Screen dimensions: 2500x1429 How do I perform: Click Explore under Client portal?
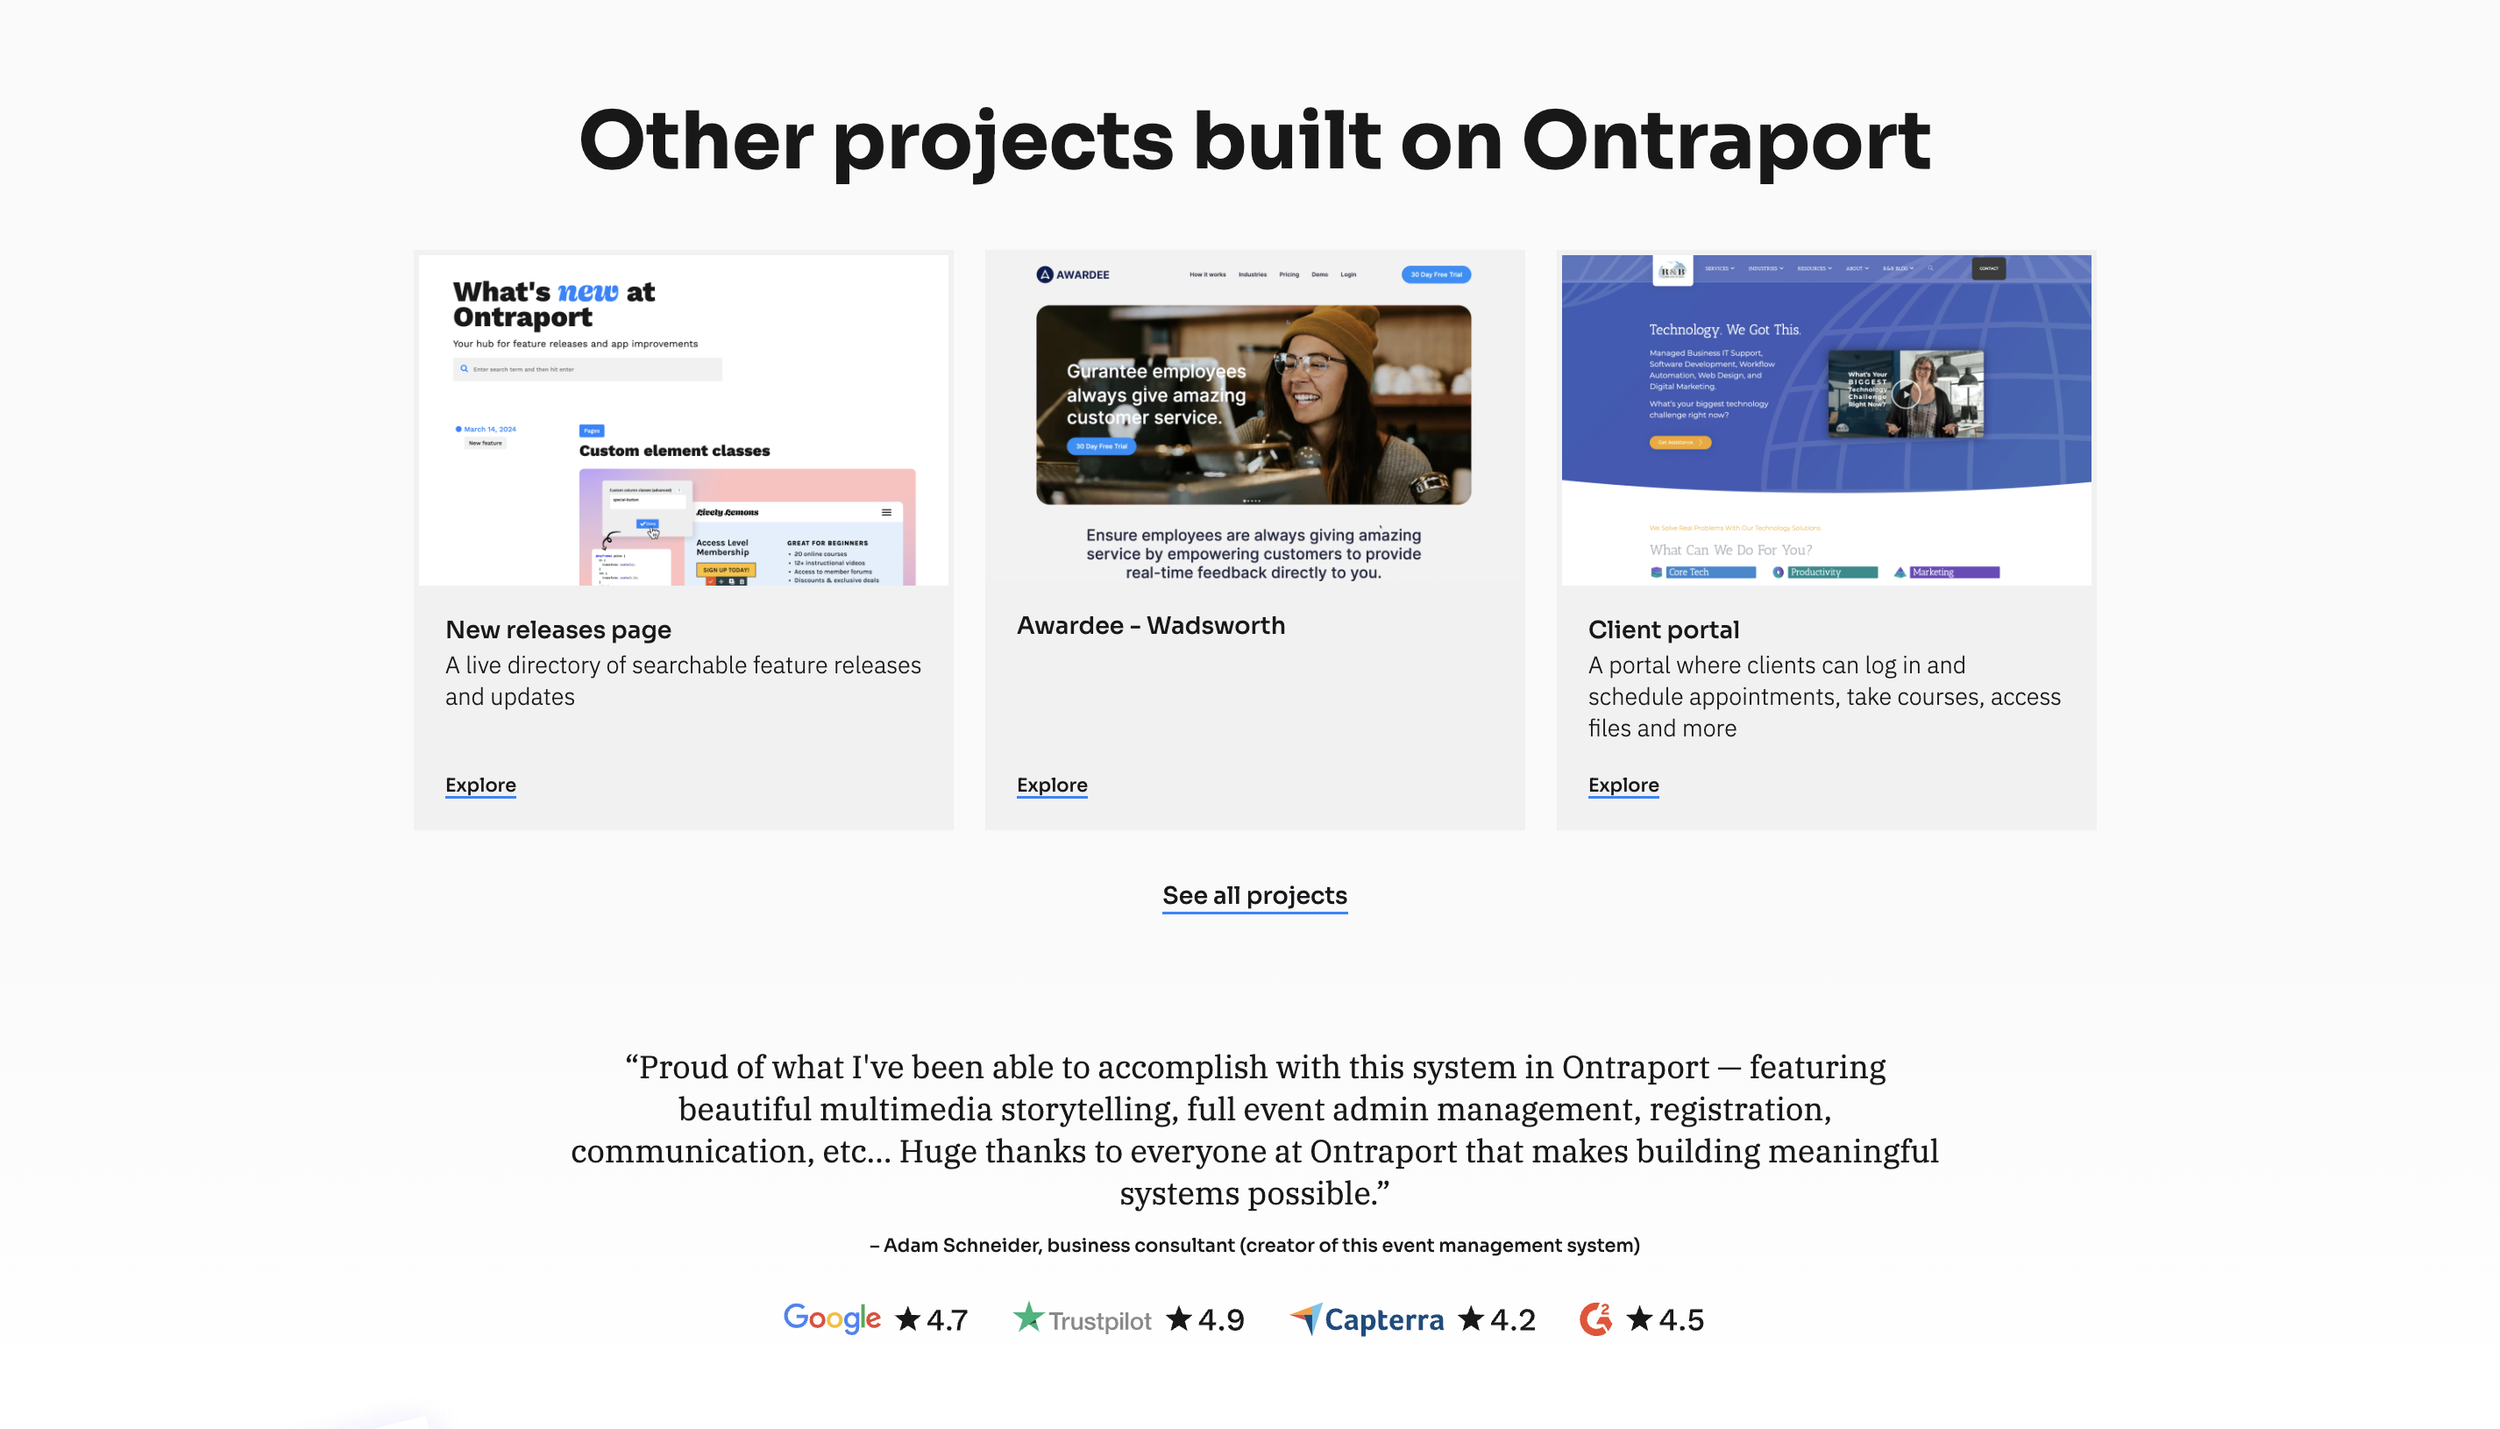[x=1622, y=785]
